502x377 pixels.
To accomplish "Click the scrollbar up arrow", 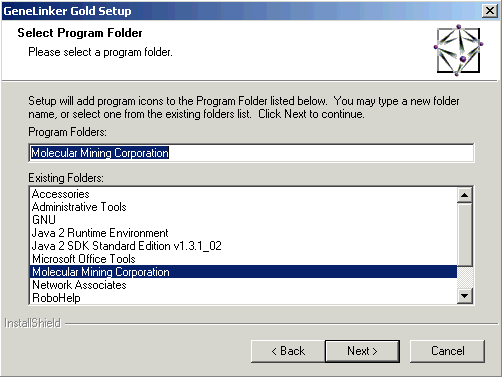I will tap(465, 195).
